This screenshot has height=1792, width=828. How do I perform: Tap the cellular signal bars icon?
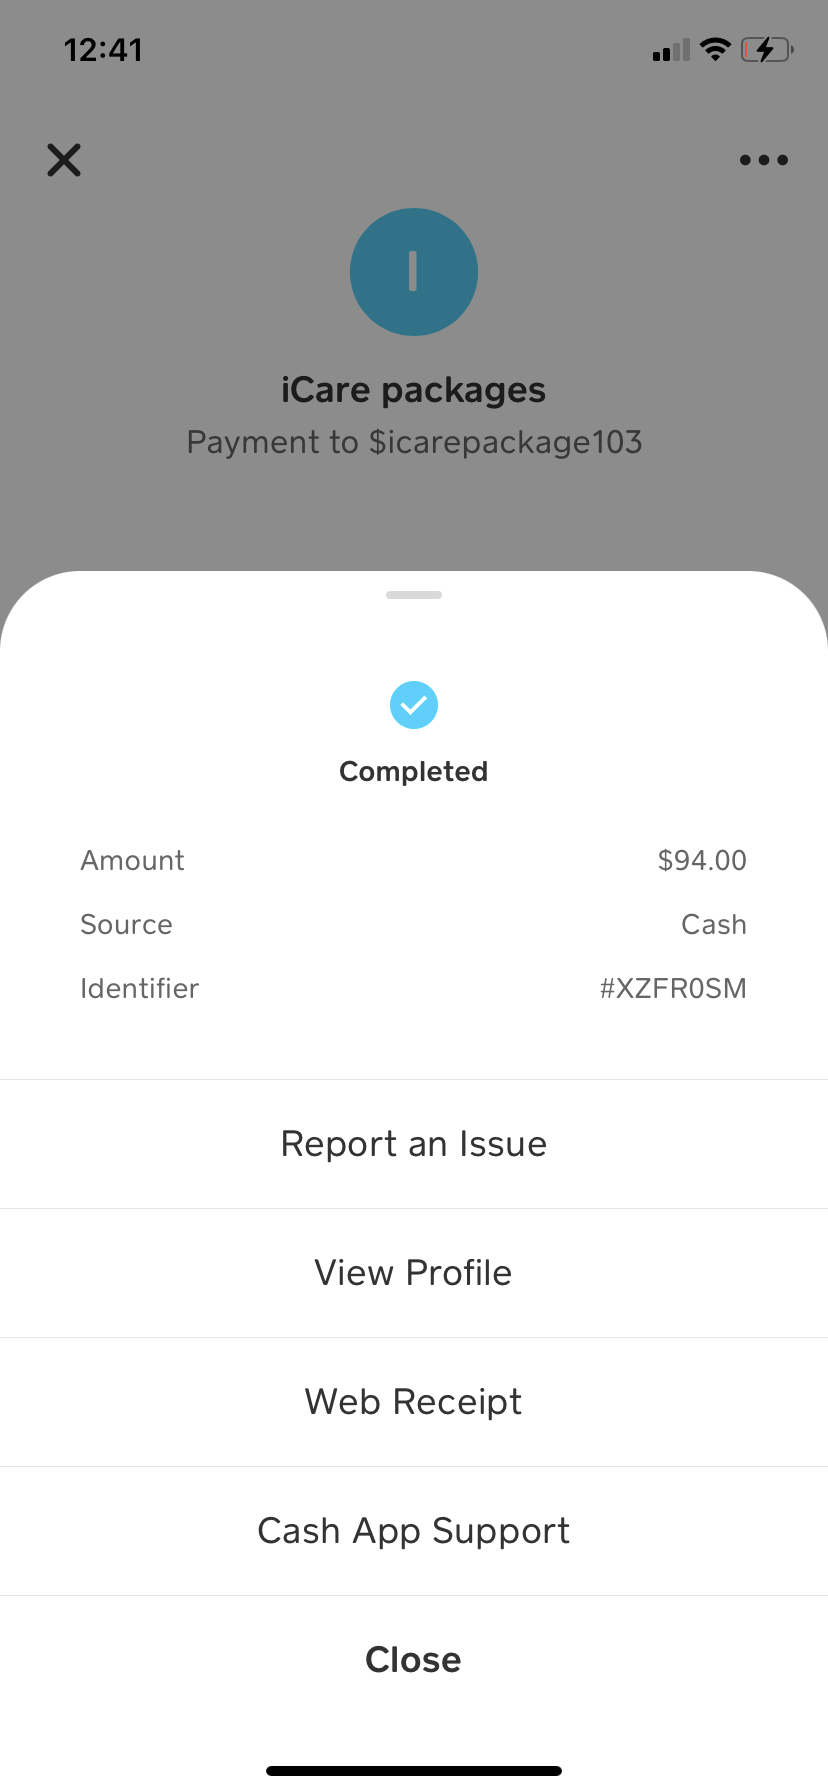click(x=671, y=50)
